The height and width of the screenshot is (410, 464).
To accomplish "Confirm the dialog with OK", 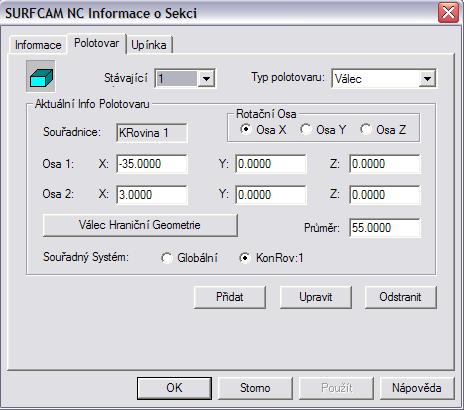I will coord(174,388).
